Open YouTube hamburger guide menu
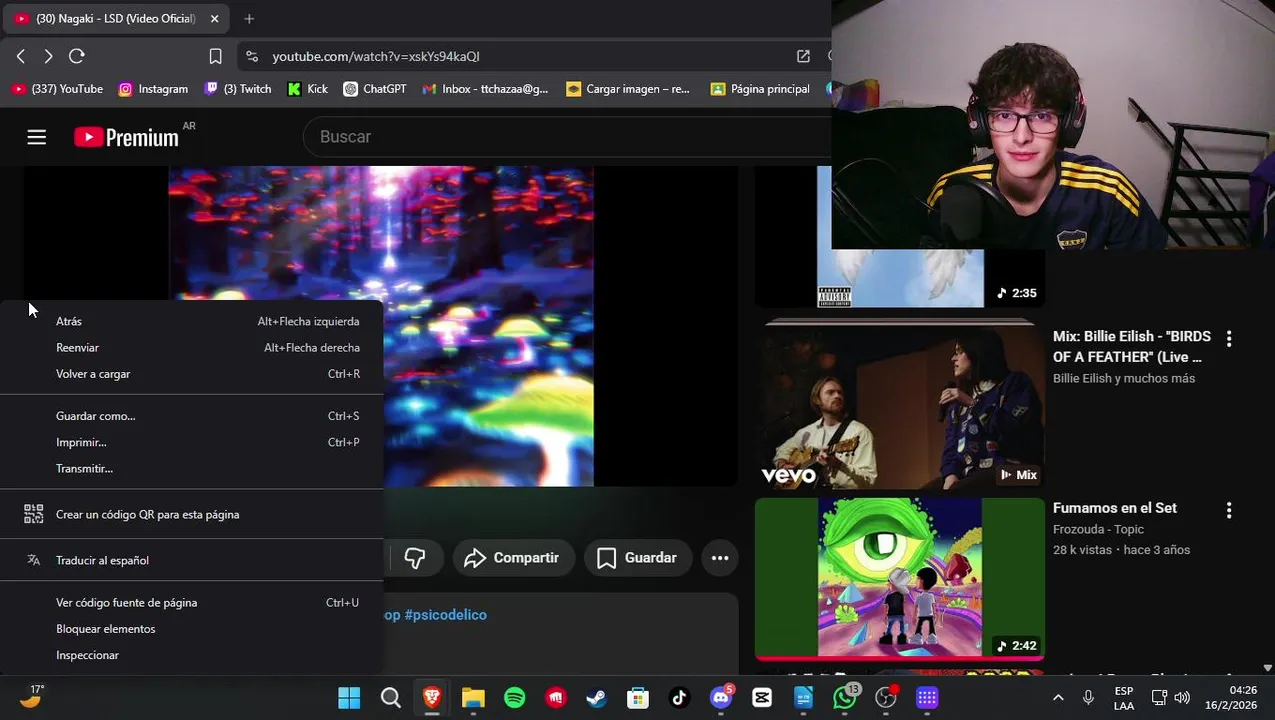The height and width of the screenshot is (720, 1275). [37, 137]
